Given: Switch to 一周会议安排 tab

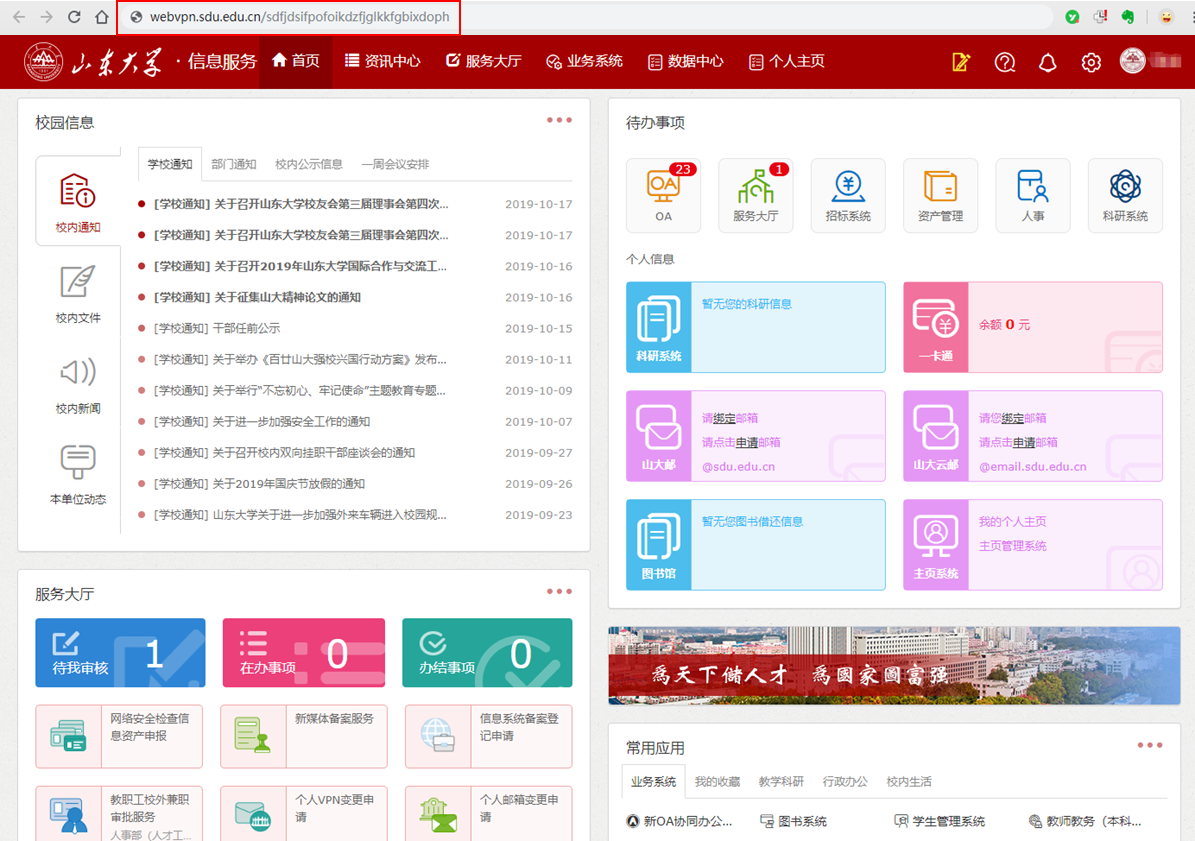Looking at the screenshot, I should click(396, 165).
